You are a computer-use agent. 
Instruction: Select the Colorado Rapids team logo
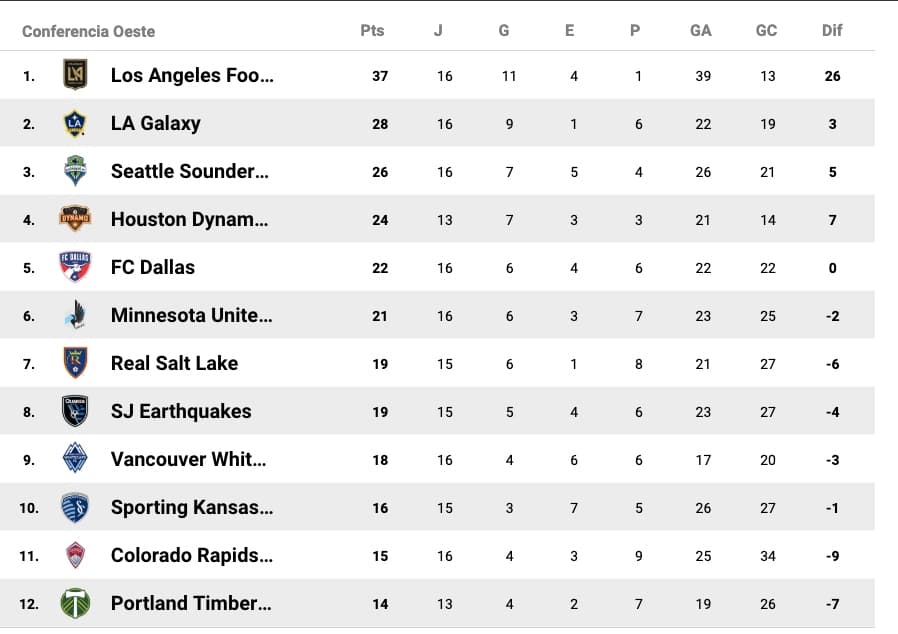coord(75,555)
